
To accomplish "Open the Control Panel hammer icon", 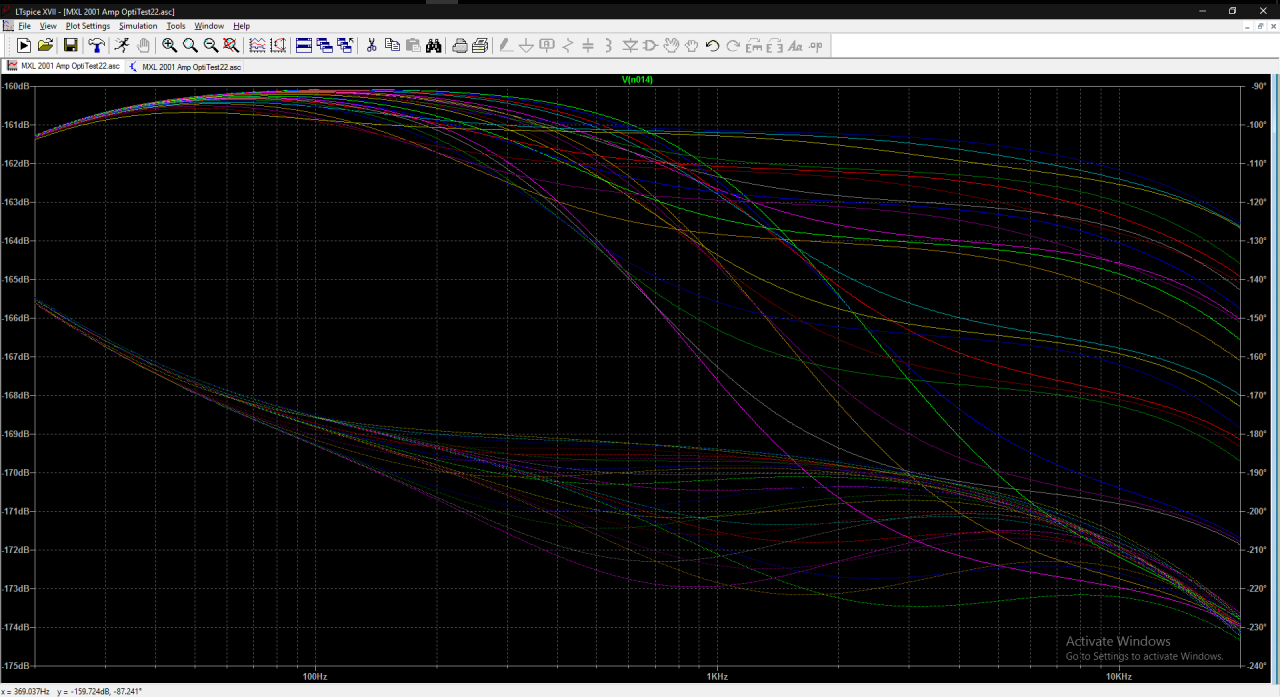I will tap(96, 45).
